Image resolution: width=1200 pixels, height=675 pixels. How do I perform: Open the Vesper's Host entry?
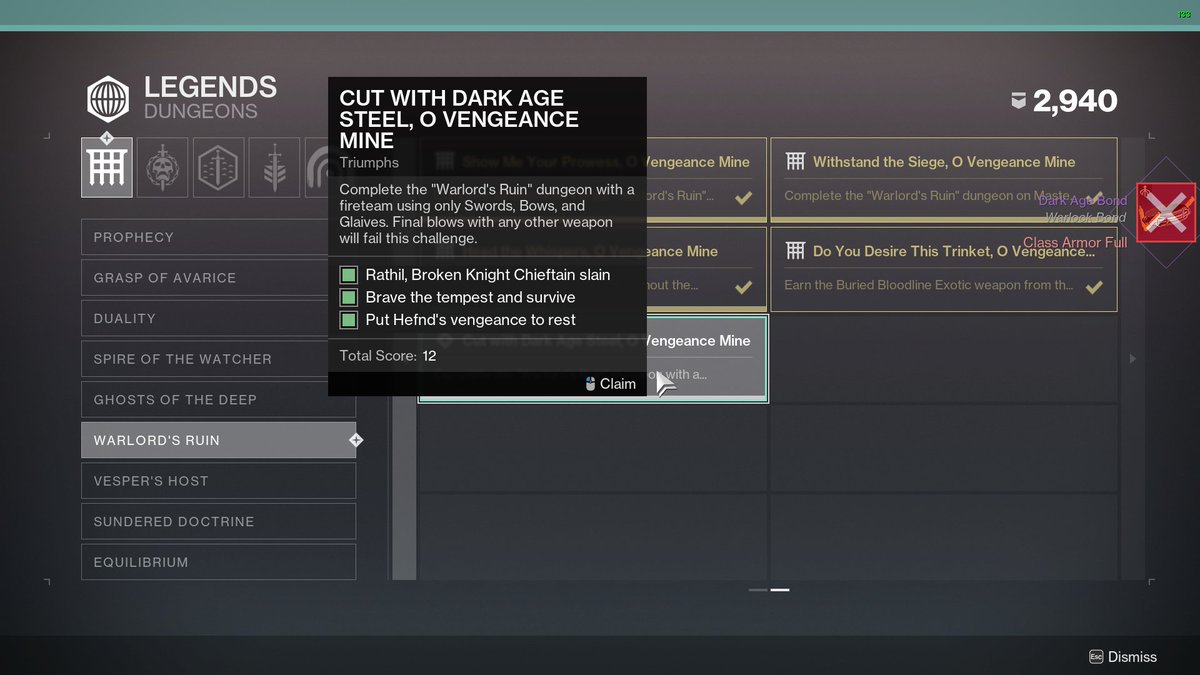coord(218,481)
